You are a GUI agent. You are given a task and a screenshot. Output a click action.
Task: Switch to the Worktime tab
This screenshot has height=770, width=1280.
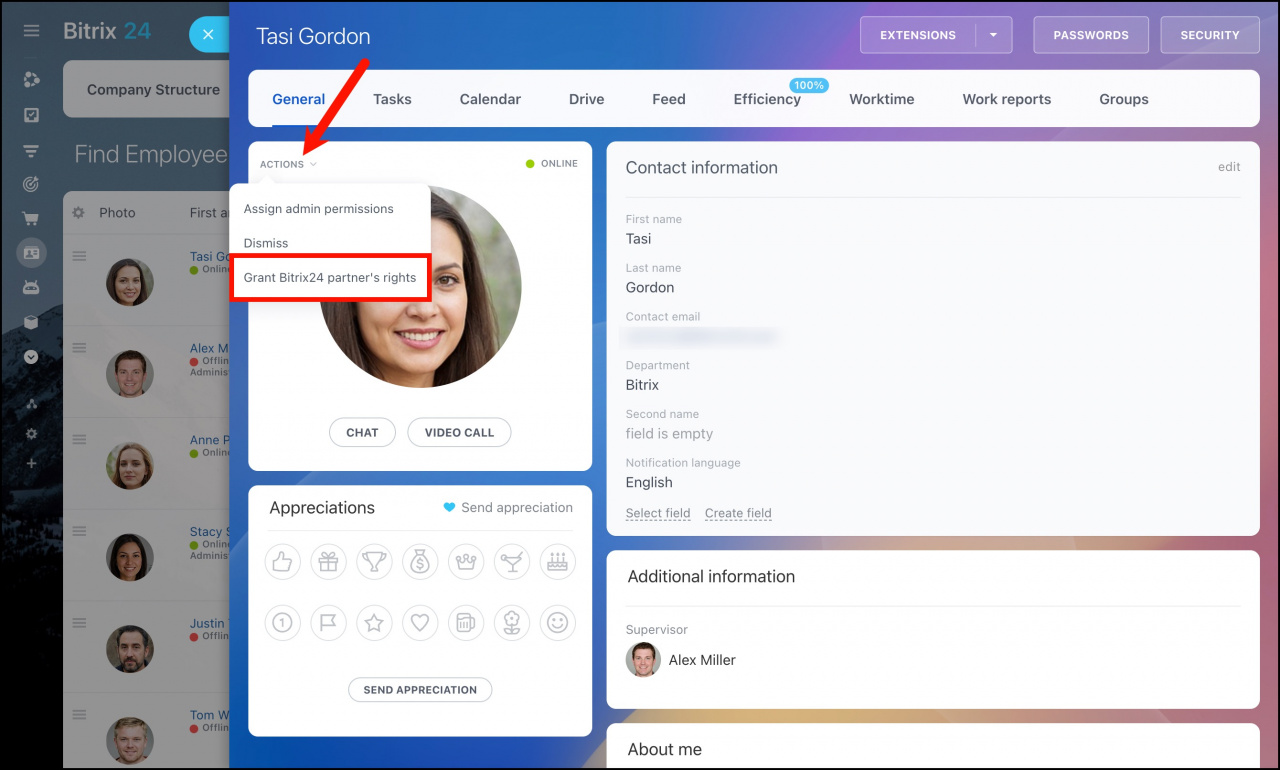pos(882,99)
